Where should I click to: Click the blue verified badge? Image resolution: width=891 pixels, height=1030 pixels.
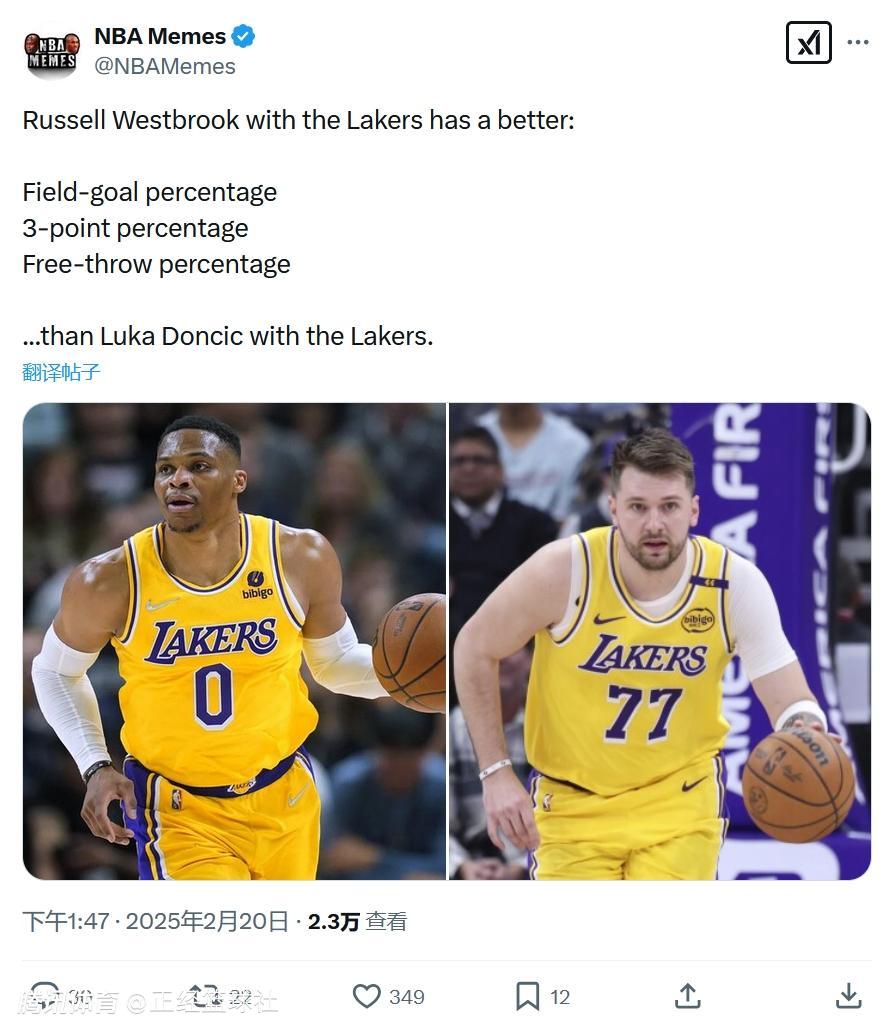[x=244, y=36]
